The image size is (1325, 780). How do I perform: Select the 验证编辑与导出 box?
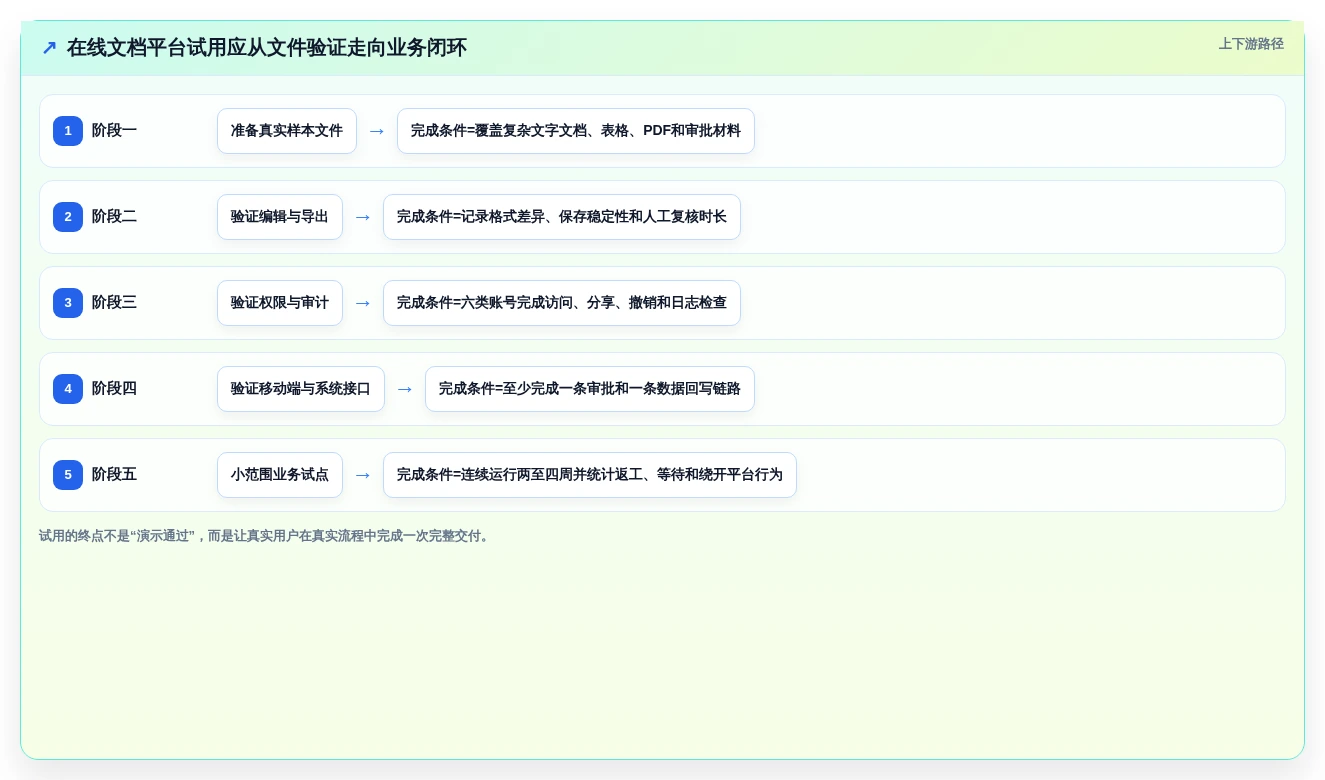point(280,217)
